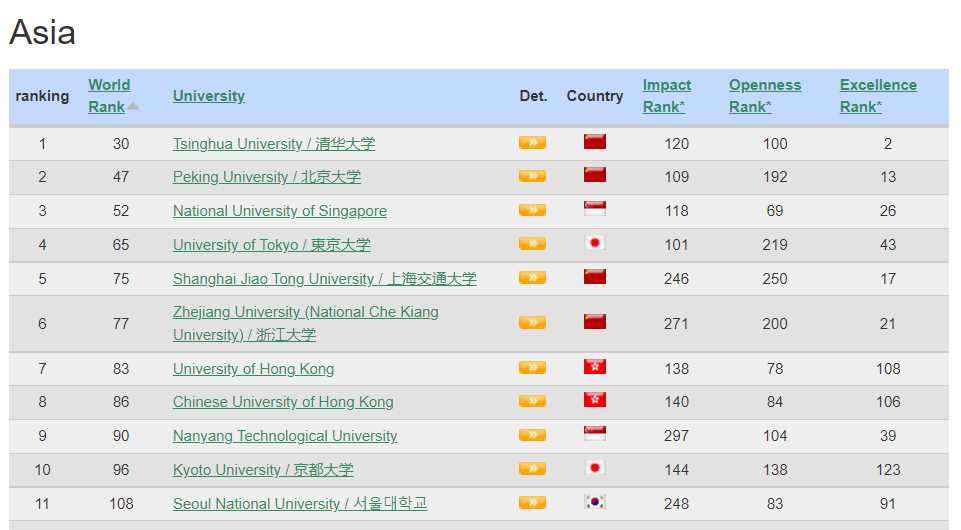The height and width of the screenshot is (530, 961).
Task: Sort by Excellence Rank column header
Action: tap(877, 95)
